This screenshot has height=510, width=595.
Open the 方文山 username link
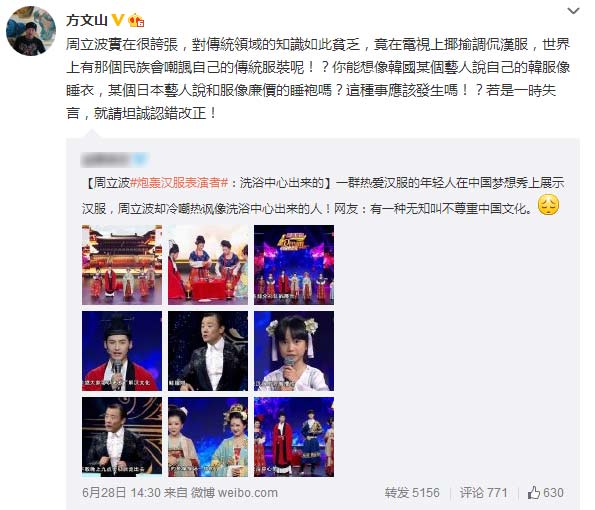point(87,20)
